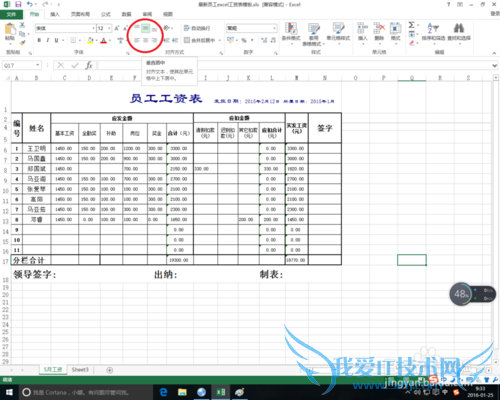Apply percent style with % icon

coord(244,40)
